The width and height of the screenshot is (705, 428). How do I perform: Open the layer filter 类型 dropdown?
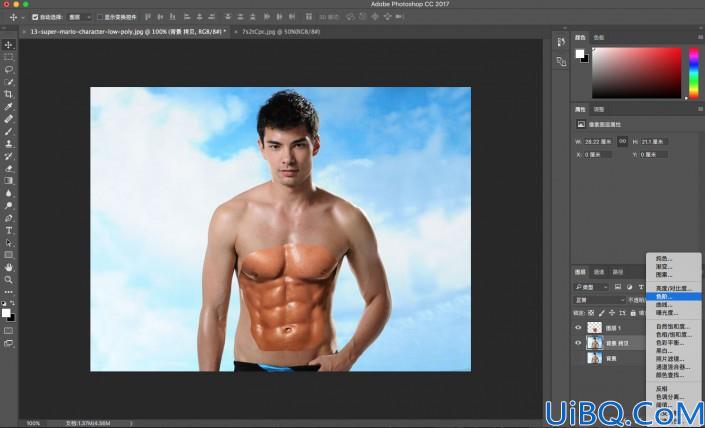591,287
